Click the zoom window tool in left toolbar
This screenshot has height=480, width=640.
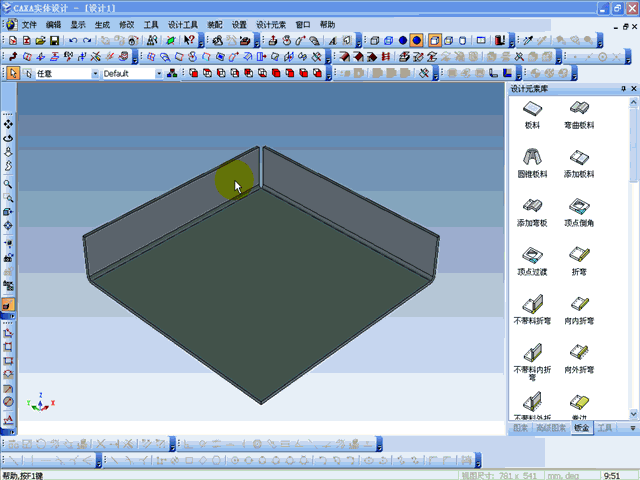8,198
